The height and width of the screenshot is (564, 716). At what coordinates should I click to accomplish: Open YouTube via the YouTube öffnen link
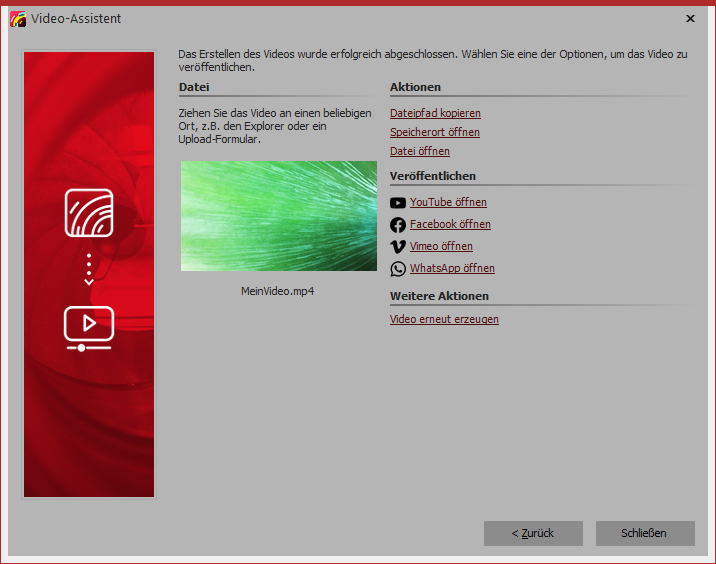pos(448,202)
